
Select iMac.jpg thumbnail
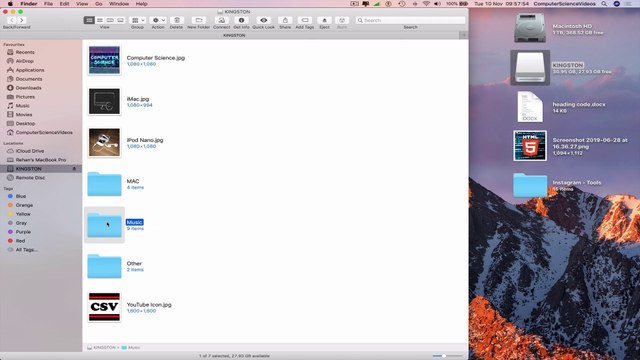(x=104, y=102)
